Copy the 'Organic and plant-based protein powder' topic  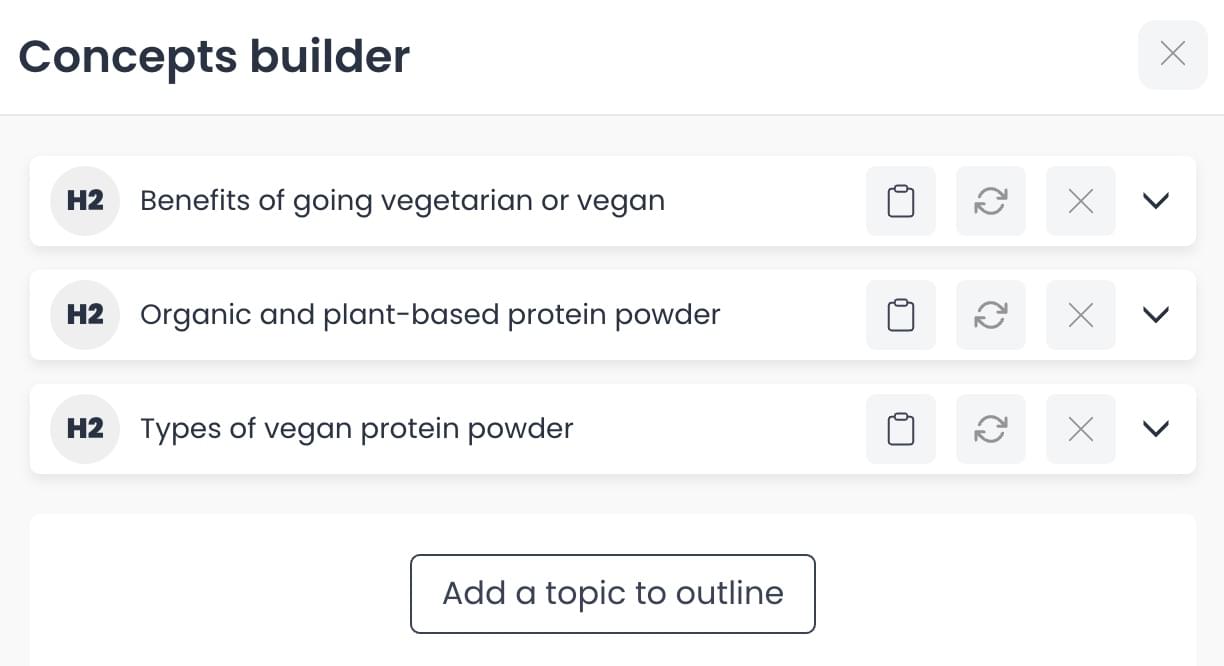(x=901, y=315)
